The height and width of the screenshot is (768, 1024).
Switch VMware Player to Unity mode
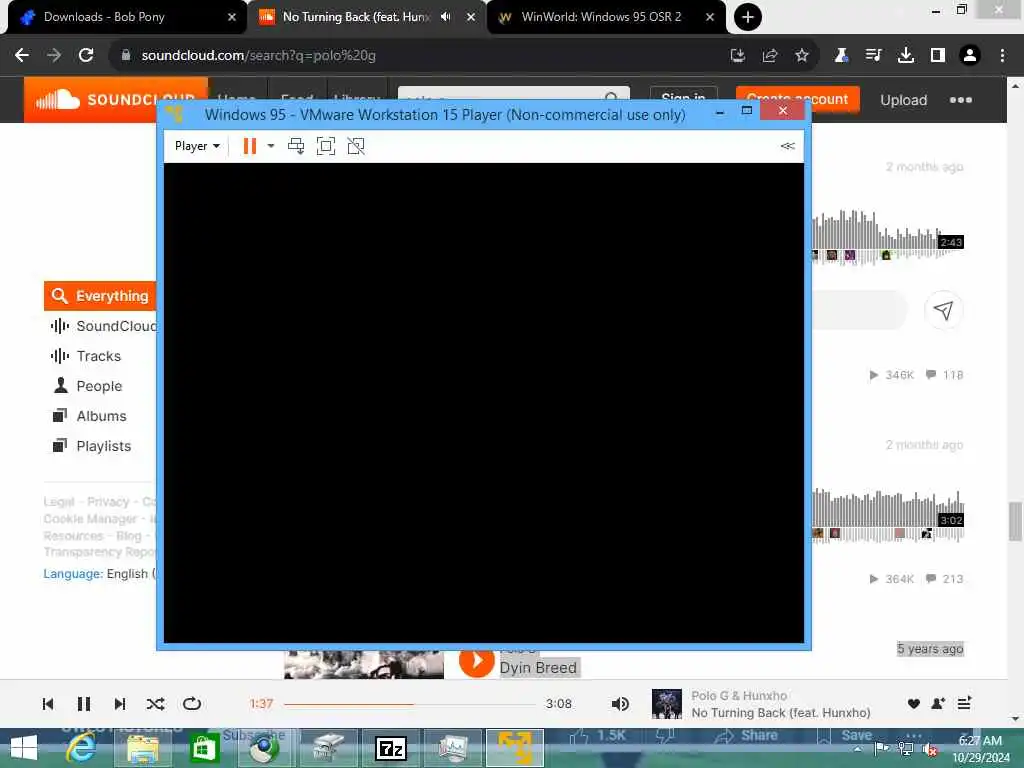356,146
